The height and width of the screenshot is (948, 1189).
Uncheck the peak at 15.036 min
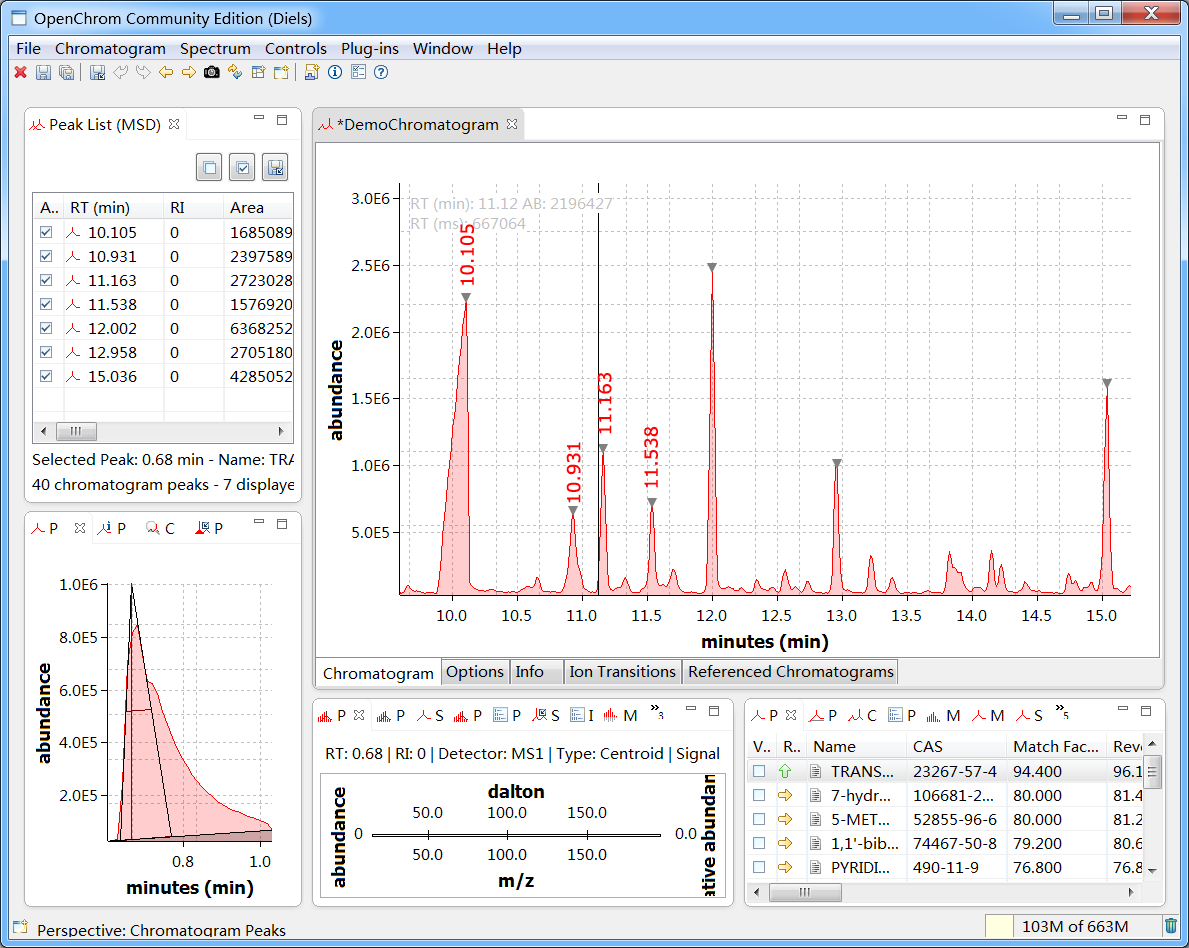point(46,376)
